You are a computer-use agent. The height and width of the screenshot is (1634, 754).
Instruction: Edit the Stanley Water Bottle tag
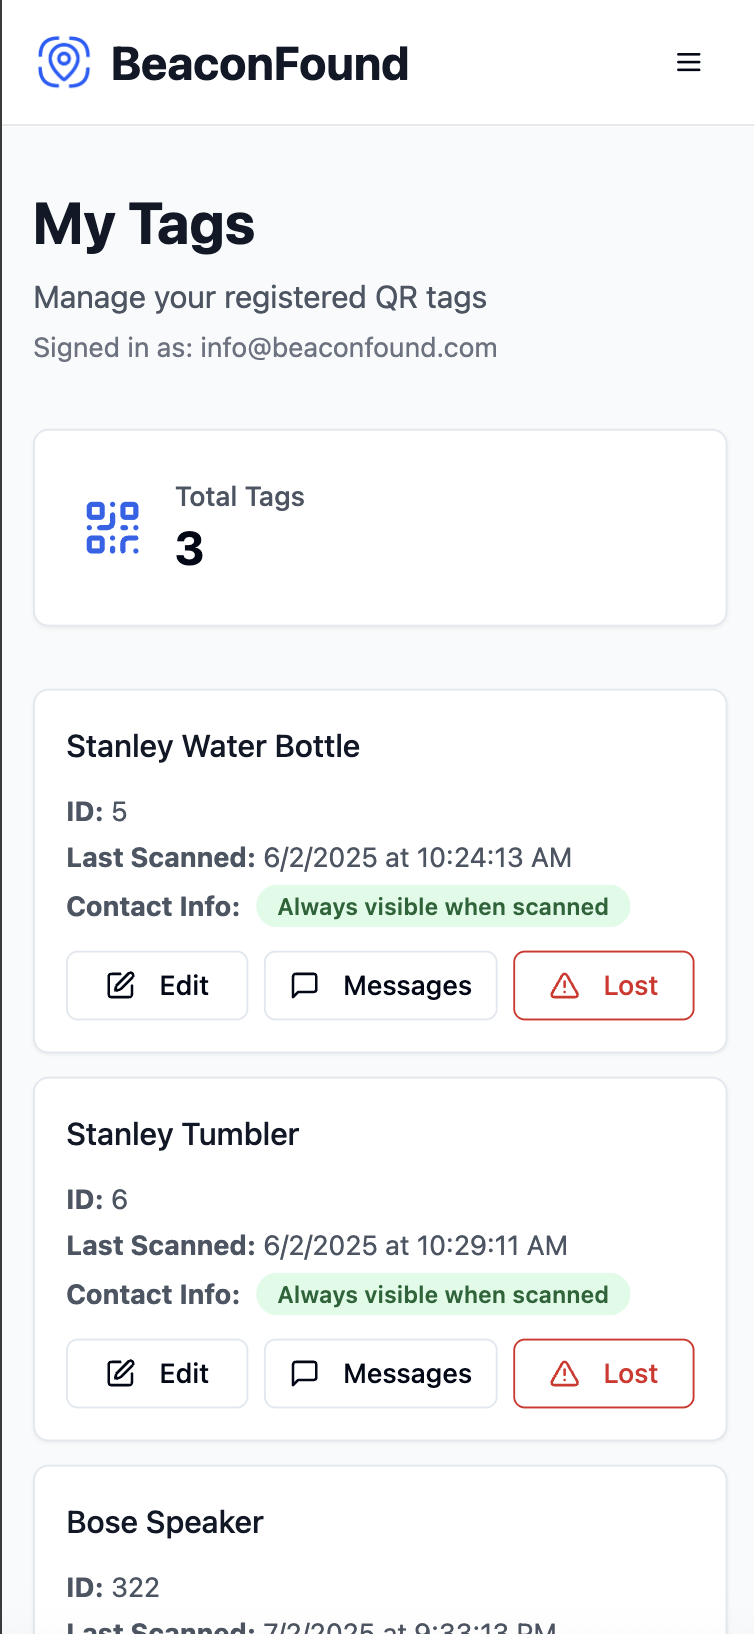click(x=157, y=985)
